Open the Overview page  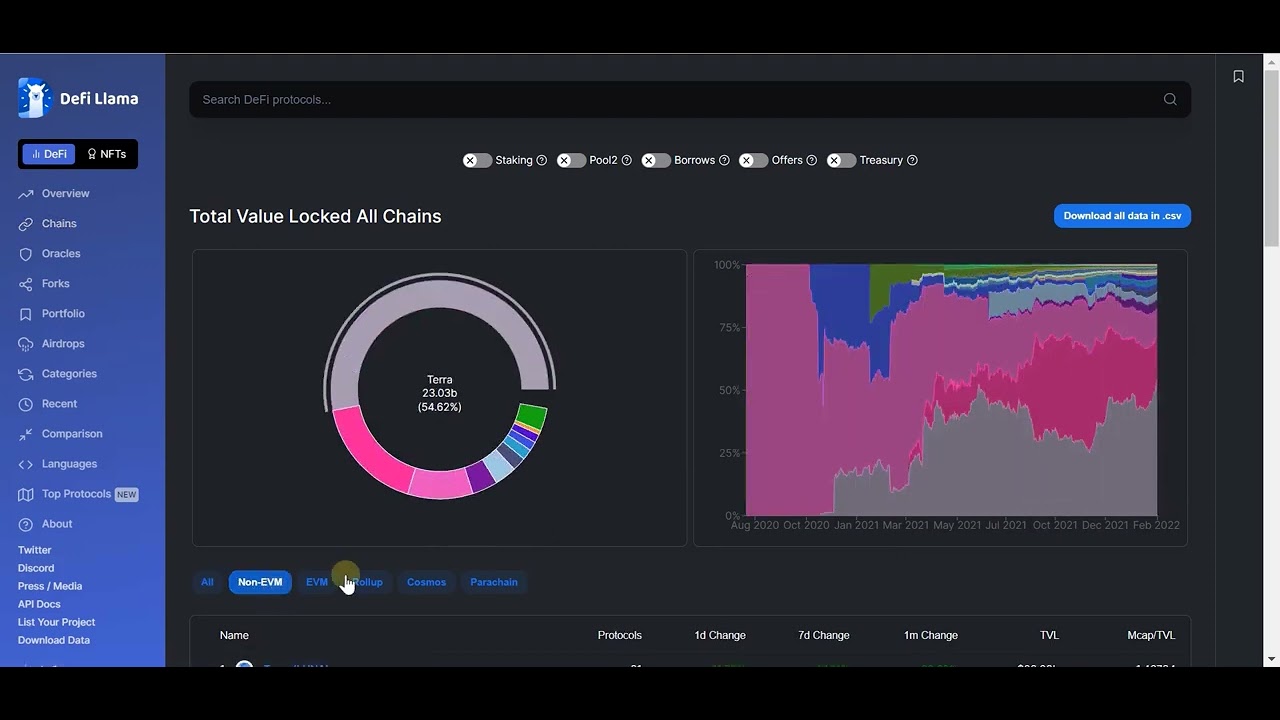66,194
